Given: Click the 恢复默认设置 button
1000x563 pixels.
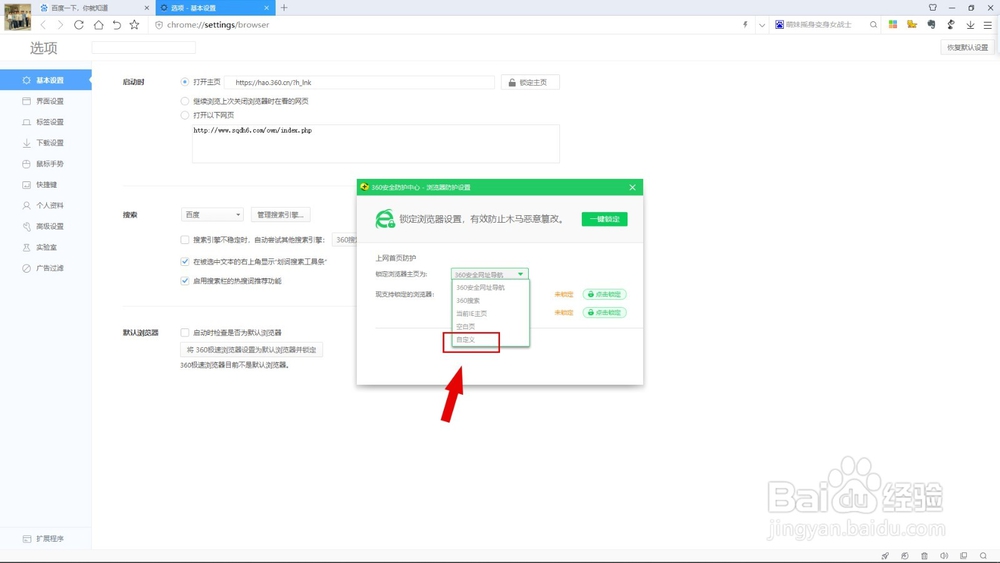Looking at the screenshot, I should (x=967, y=48).
